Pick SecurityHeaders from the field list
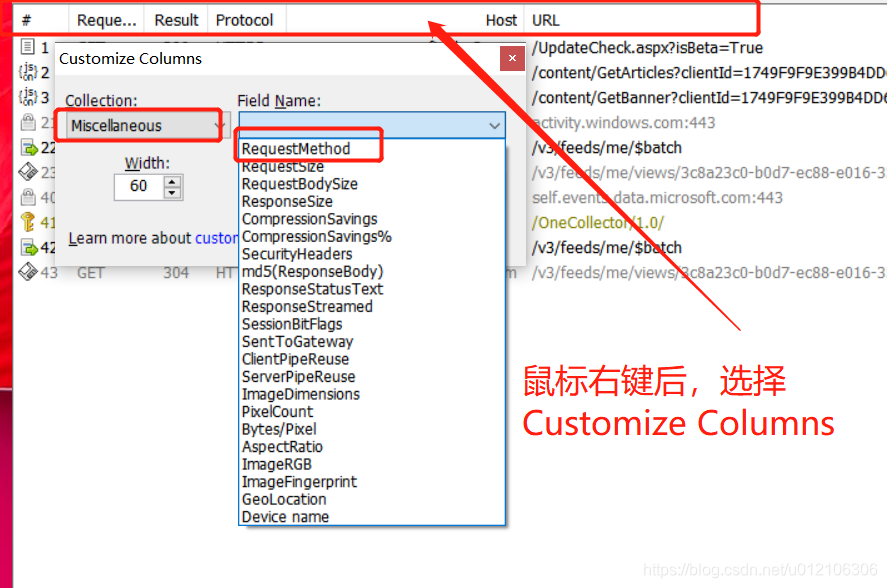This screenshot has height=588, width=887. [297, 254]
